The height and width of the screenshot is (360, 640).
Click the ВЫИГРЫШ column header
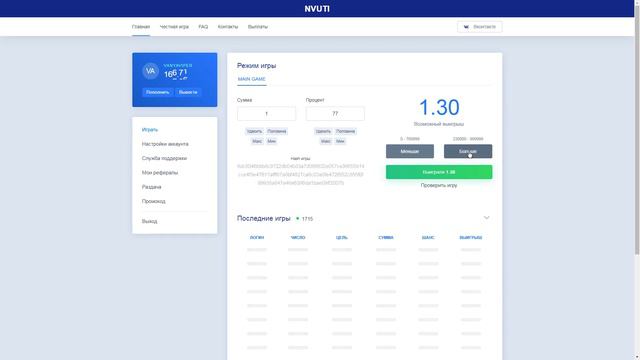tap(471, 238)
